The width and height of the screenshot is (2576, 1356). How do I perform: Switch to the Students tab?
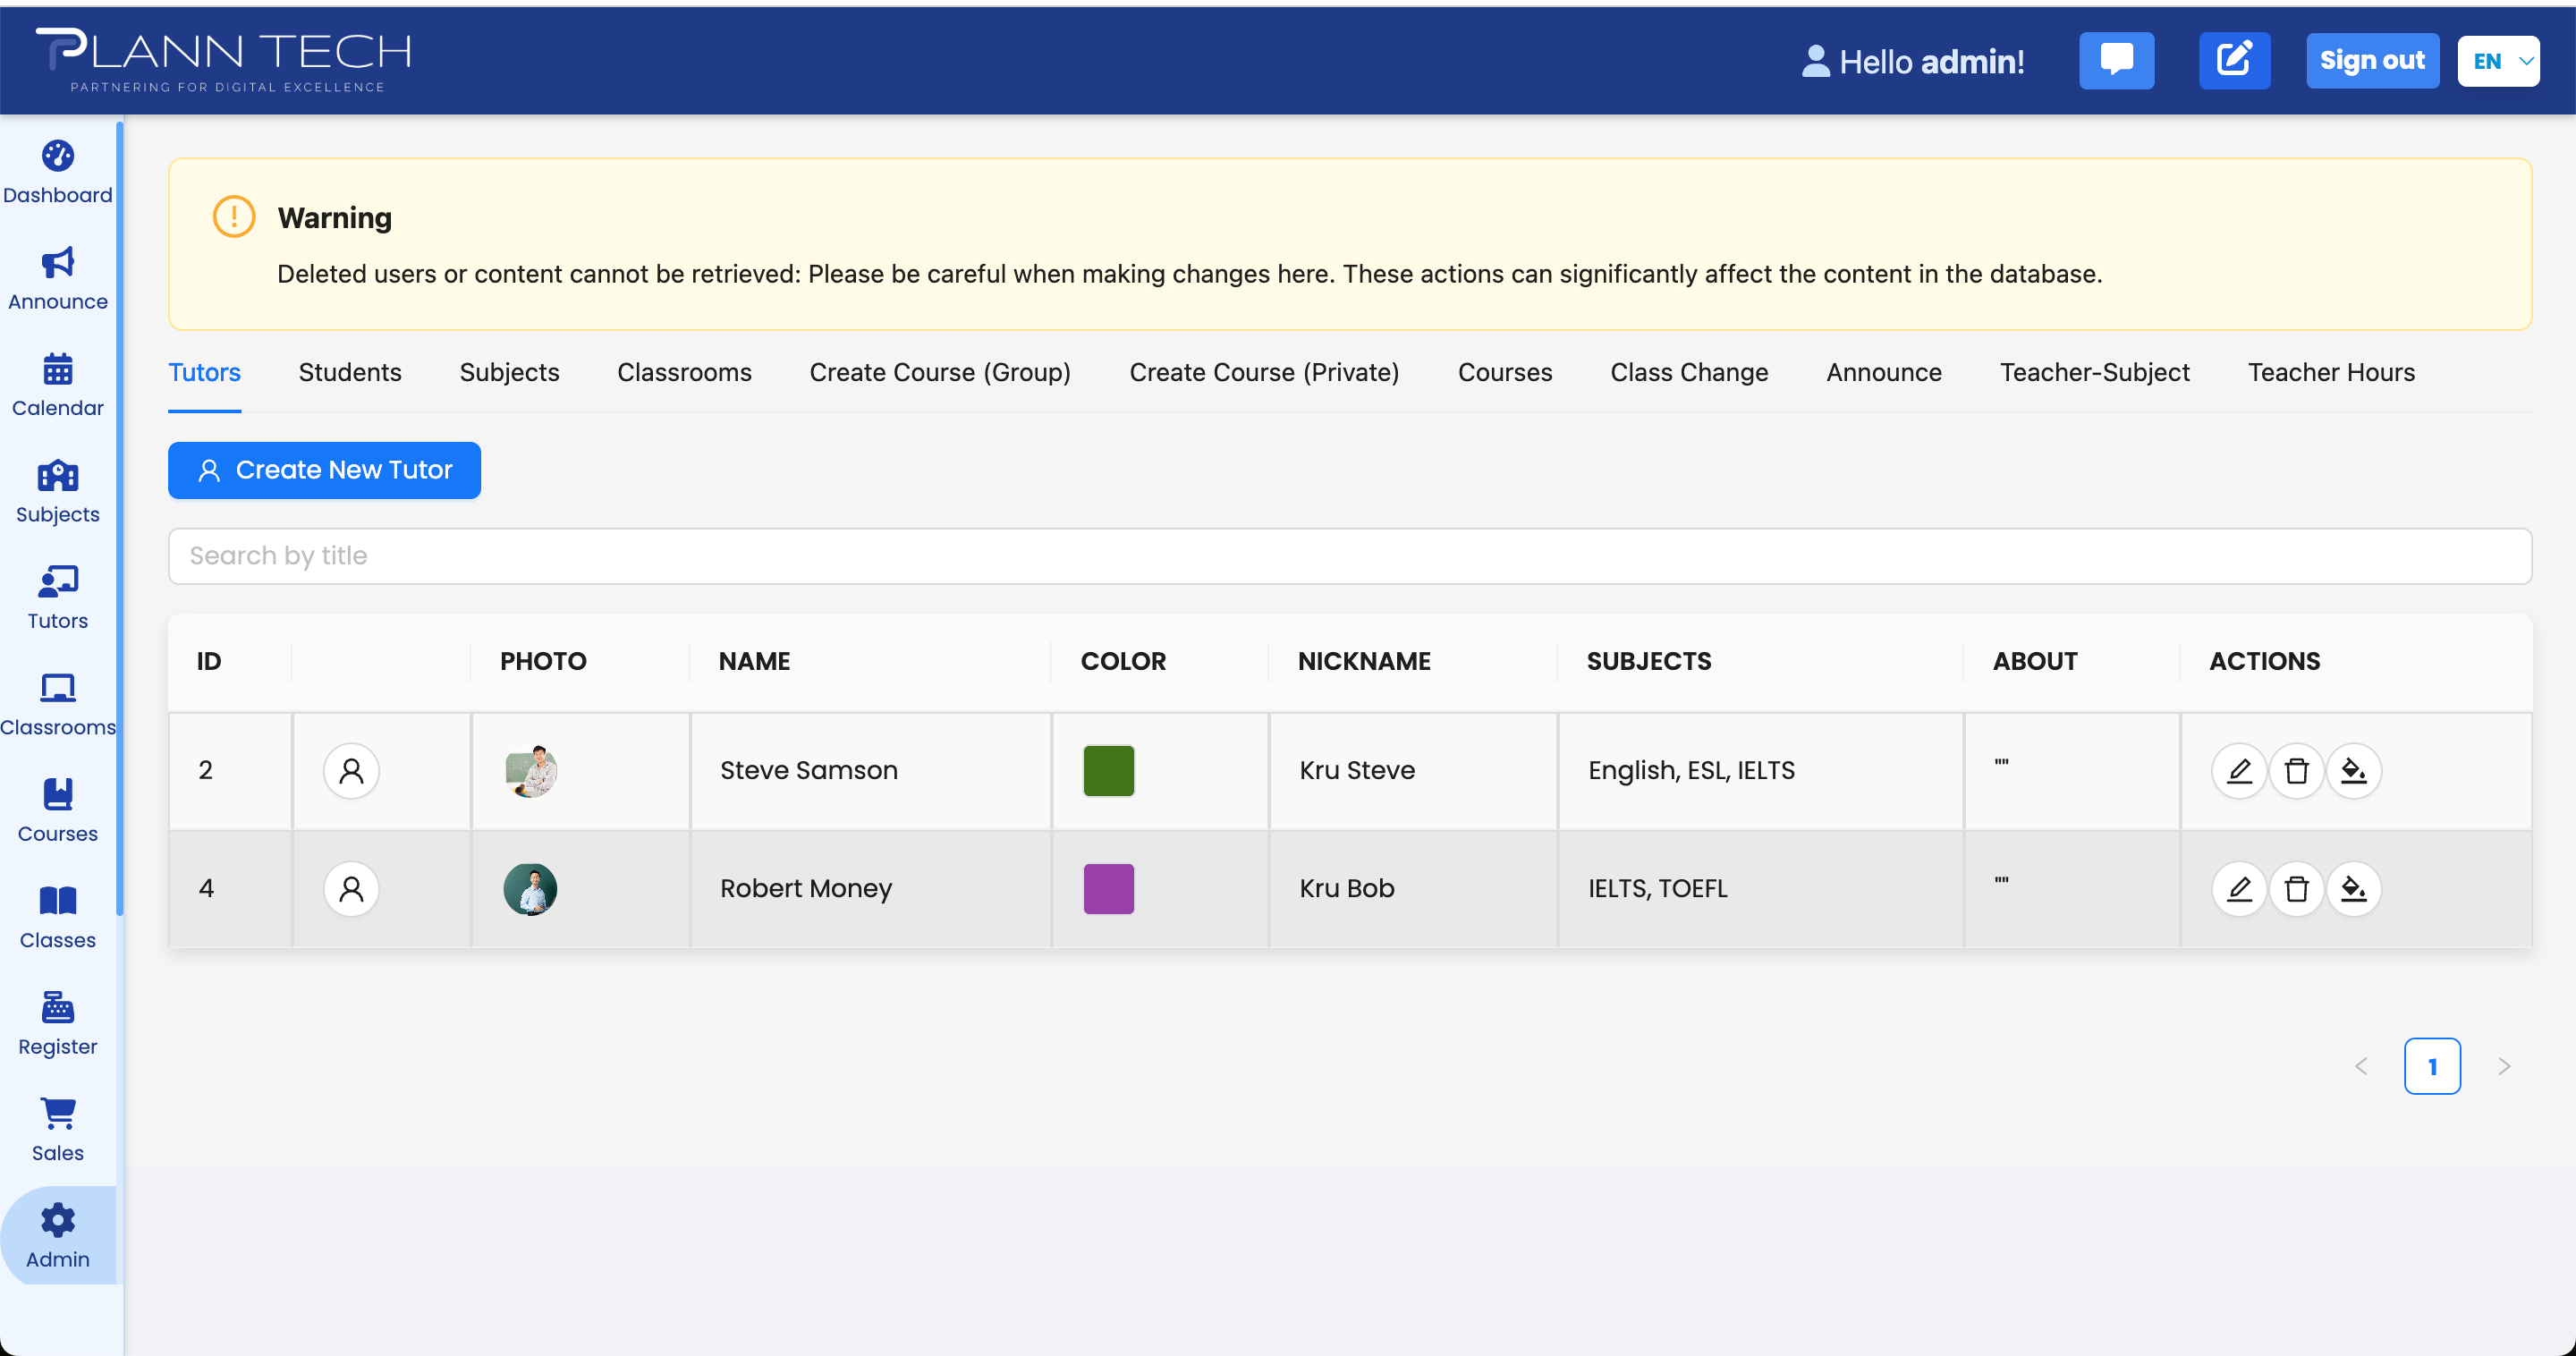tap(349, 372)
